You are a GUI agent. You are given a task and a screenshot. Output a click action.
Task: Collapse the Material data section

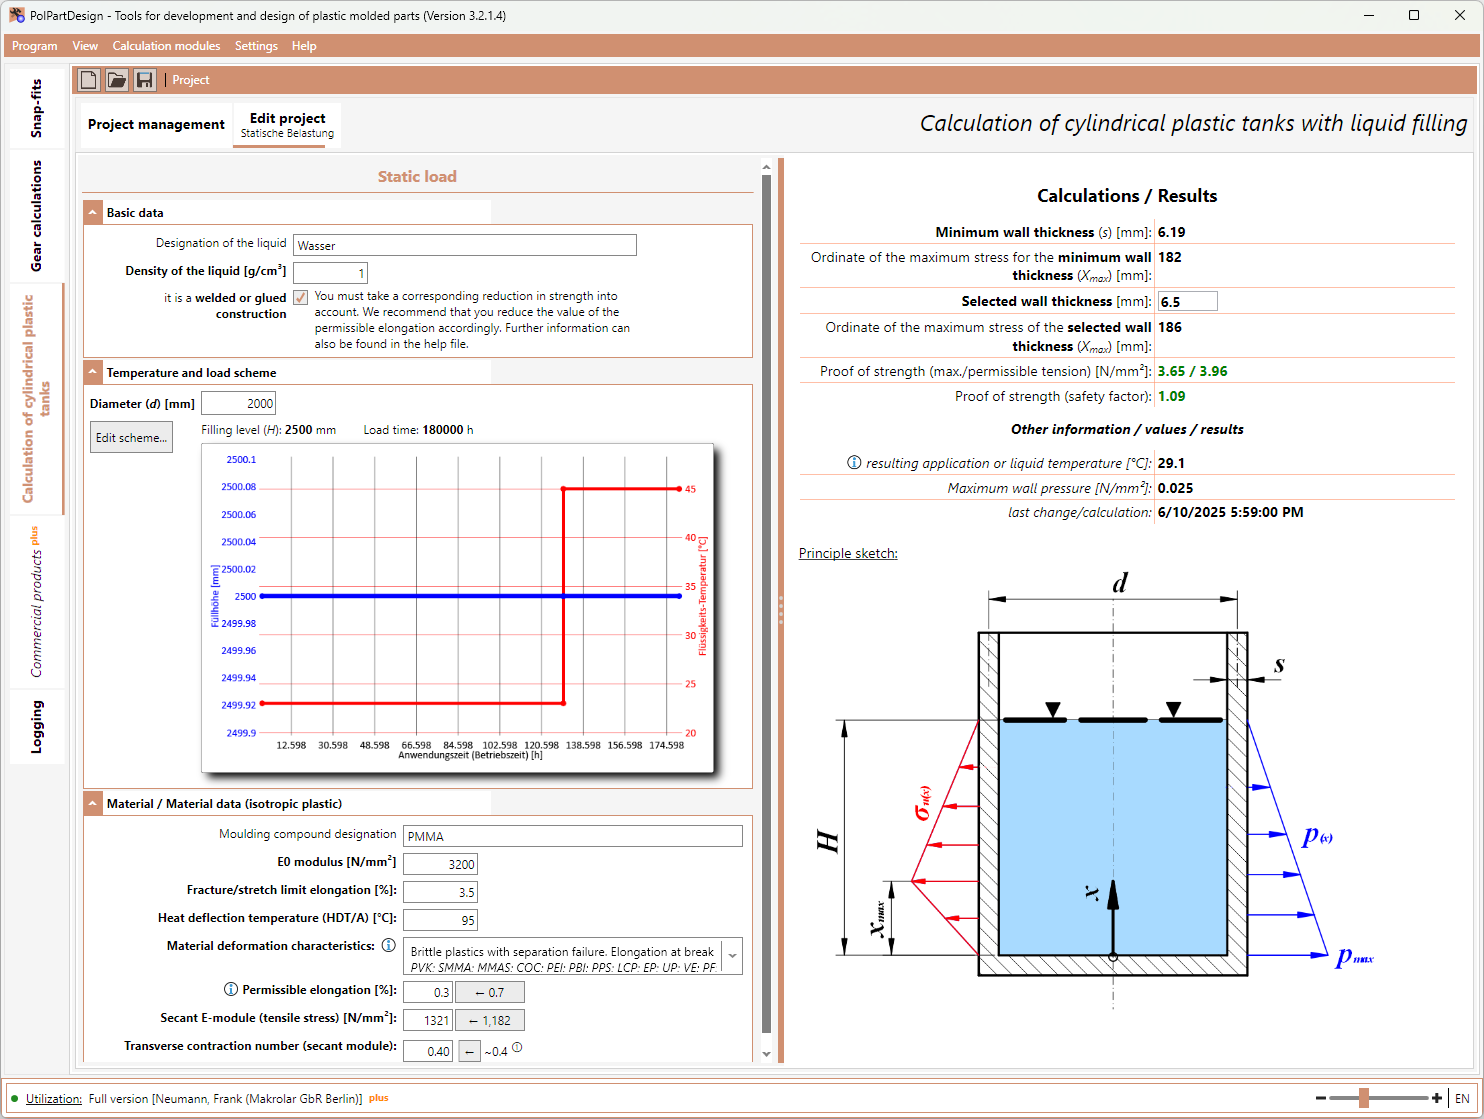(x=93, y=803)
